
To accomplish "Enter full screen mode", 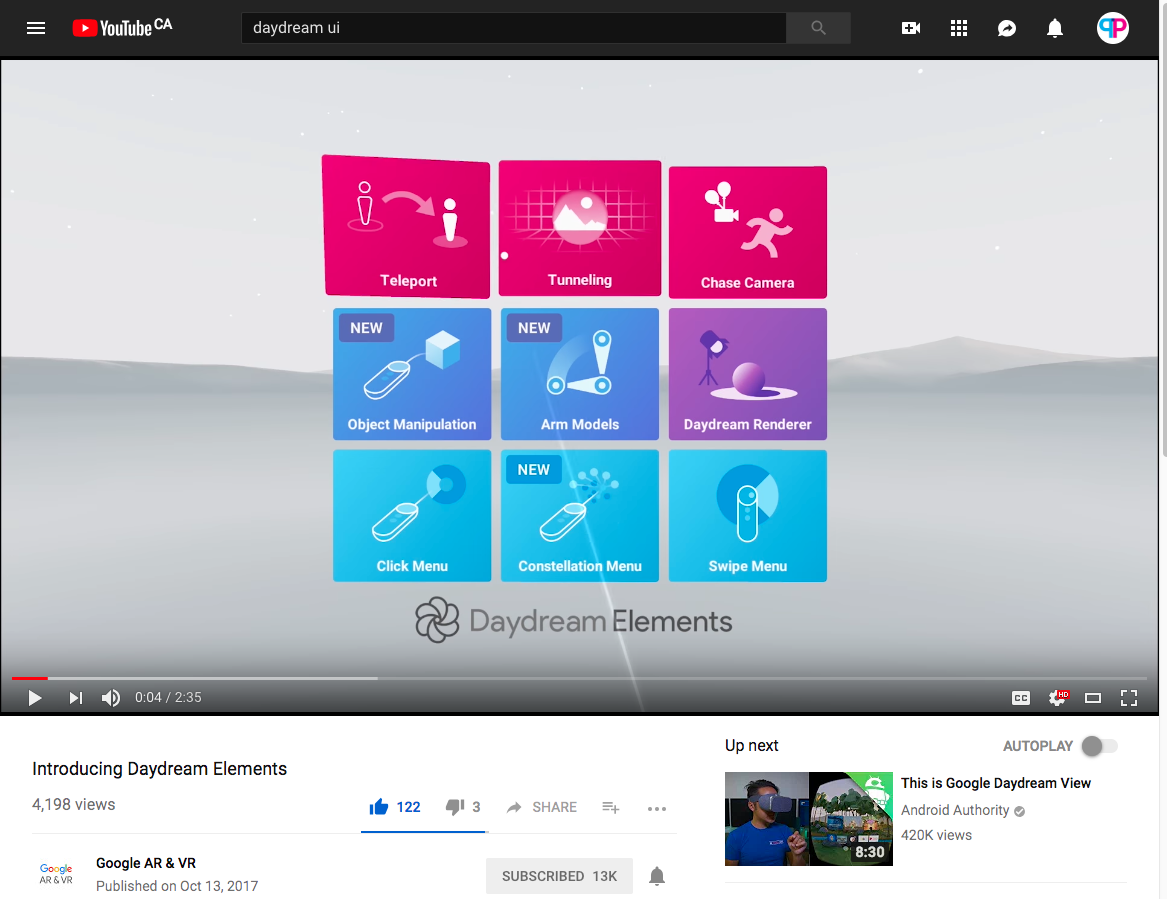I will pos(1129,698).
